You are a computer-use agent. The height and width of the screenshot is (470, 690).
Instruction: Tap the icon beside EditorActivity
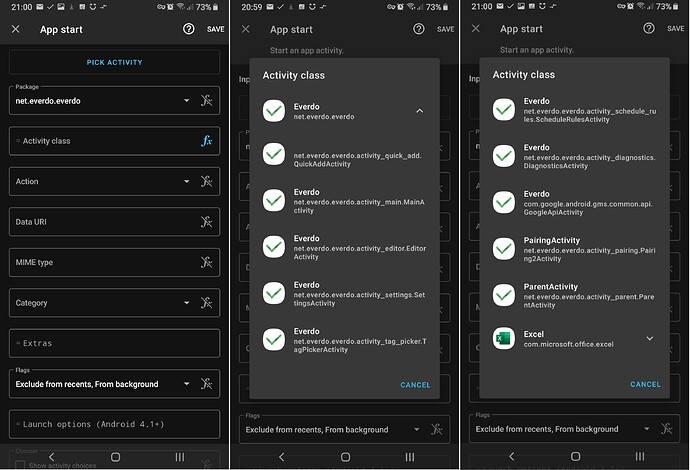coord(274,247)
